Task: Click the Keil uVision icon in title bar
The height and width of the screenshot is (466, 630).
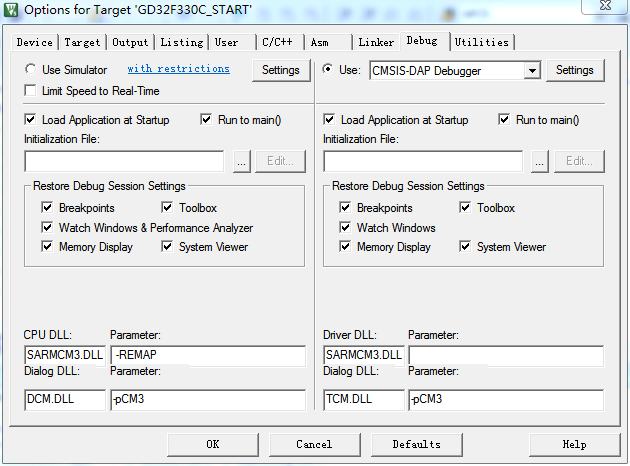Action: click(10, 10)
